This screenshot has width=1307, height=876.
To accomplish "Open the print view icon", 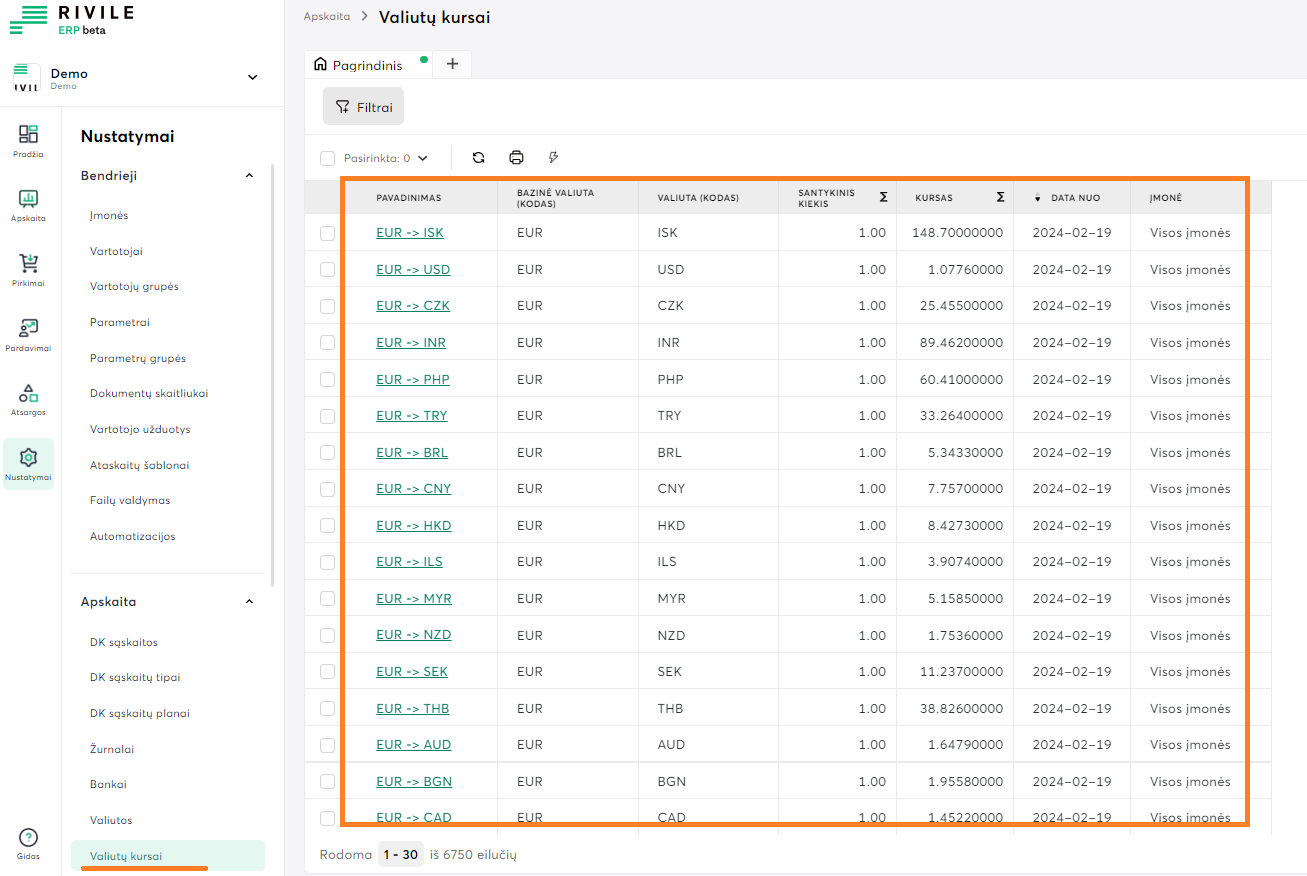I will (516, 157).
